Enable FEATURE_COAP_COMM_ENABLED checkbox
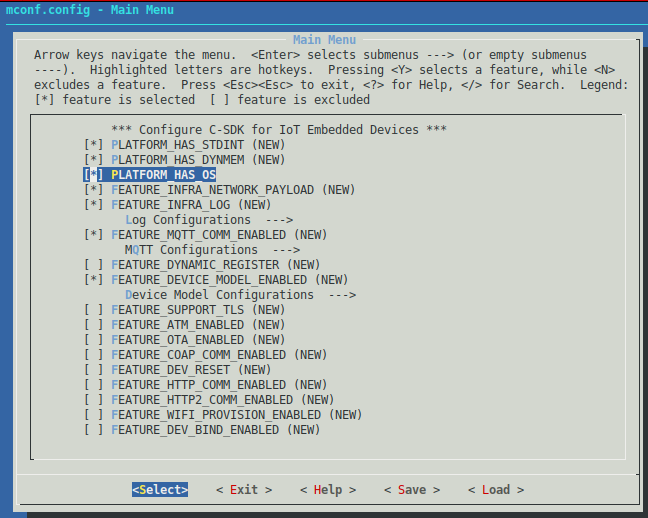Image resolution: width=648 pixels, height=518 pixels. coord(93,355)
